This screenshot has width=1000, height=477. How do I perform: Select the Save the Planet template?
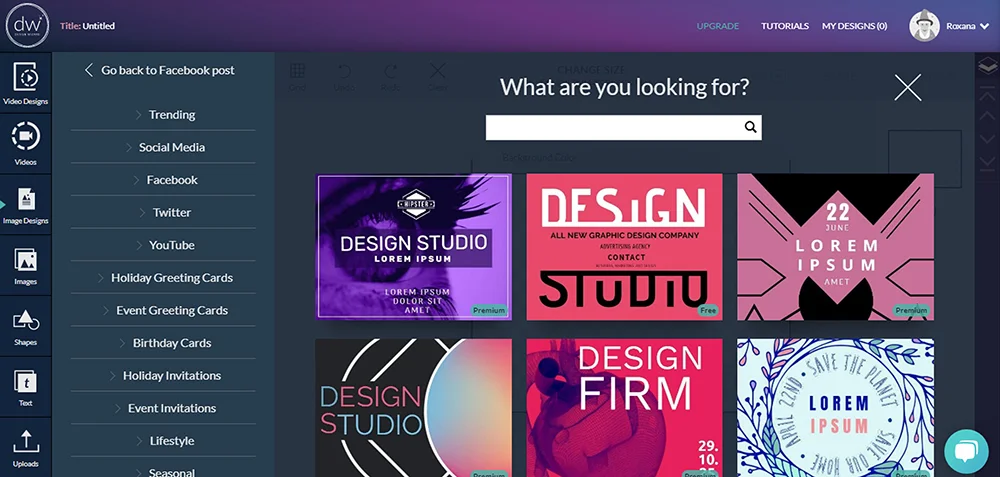coord(835,408)
